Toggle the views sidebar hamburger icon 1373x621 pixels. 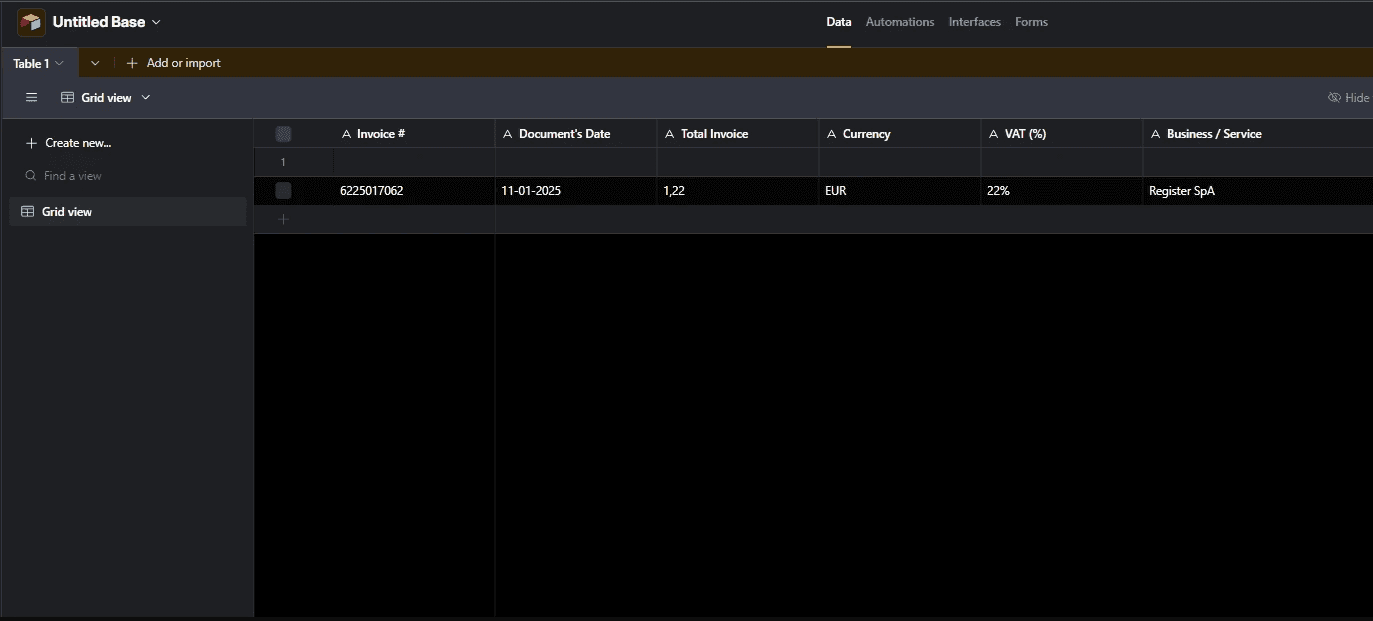pos(31,98)
